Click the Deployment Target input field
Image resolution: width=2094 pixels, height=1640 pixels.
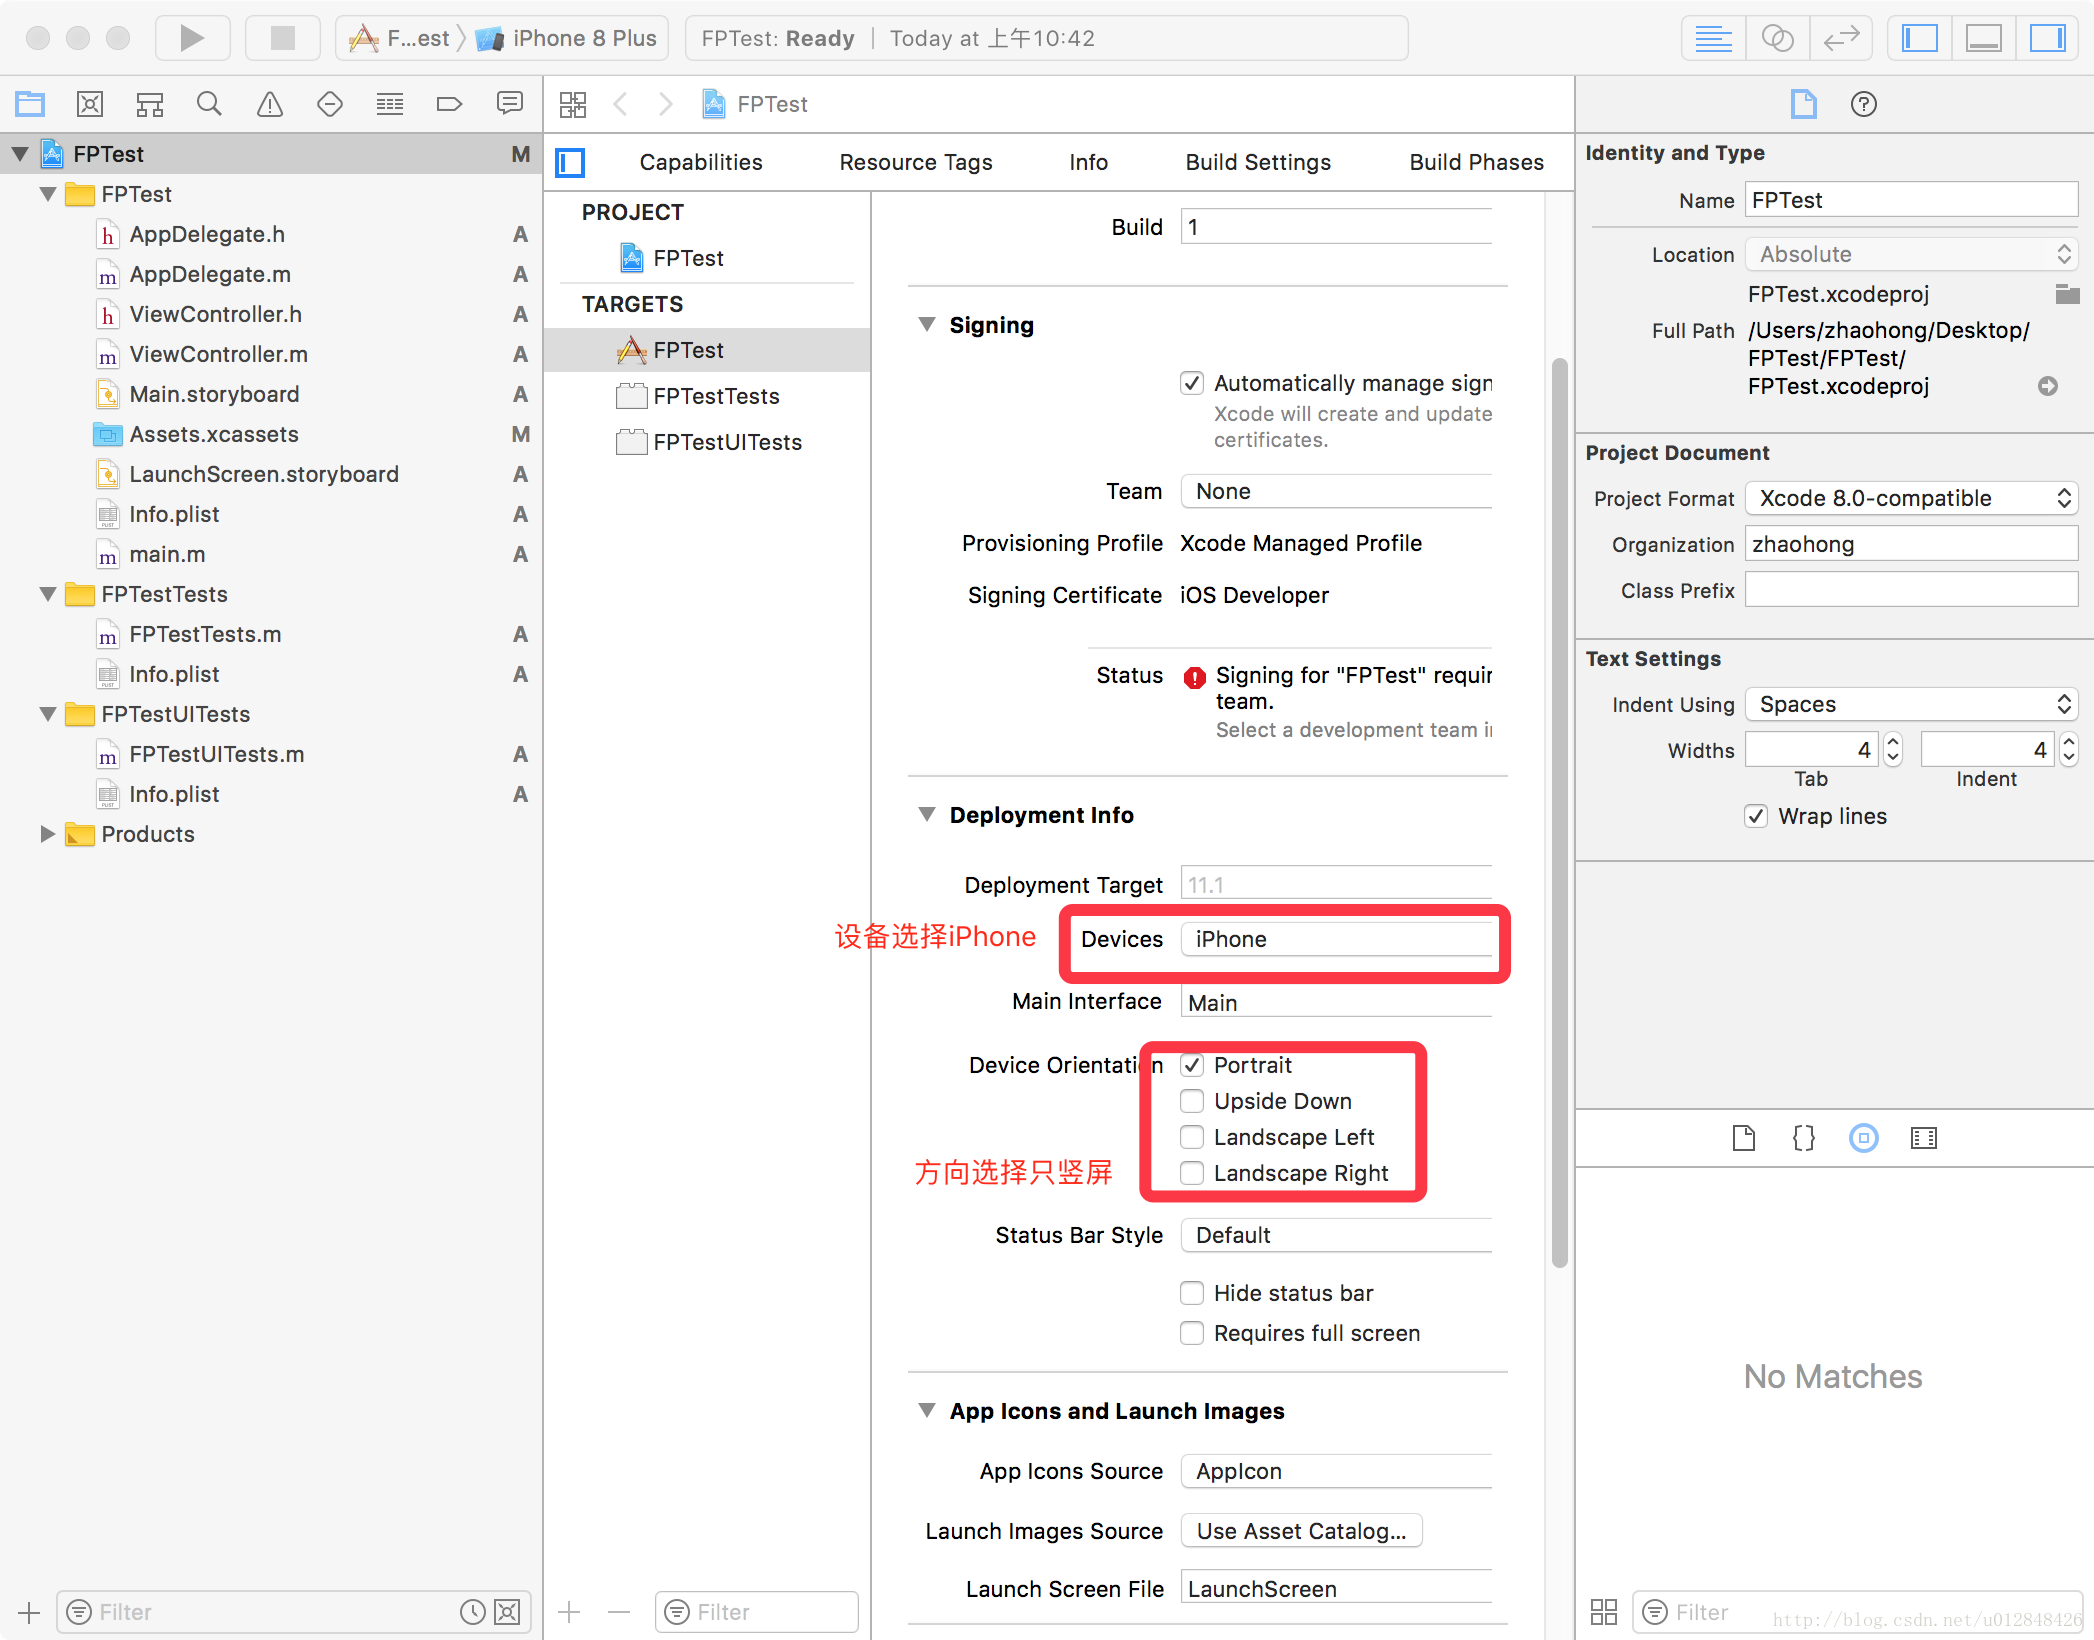[x=1343, y=884]
